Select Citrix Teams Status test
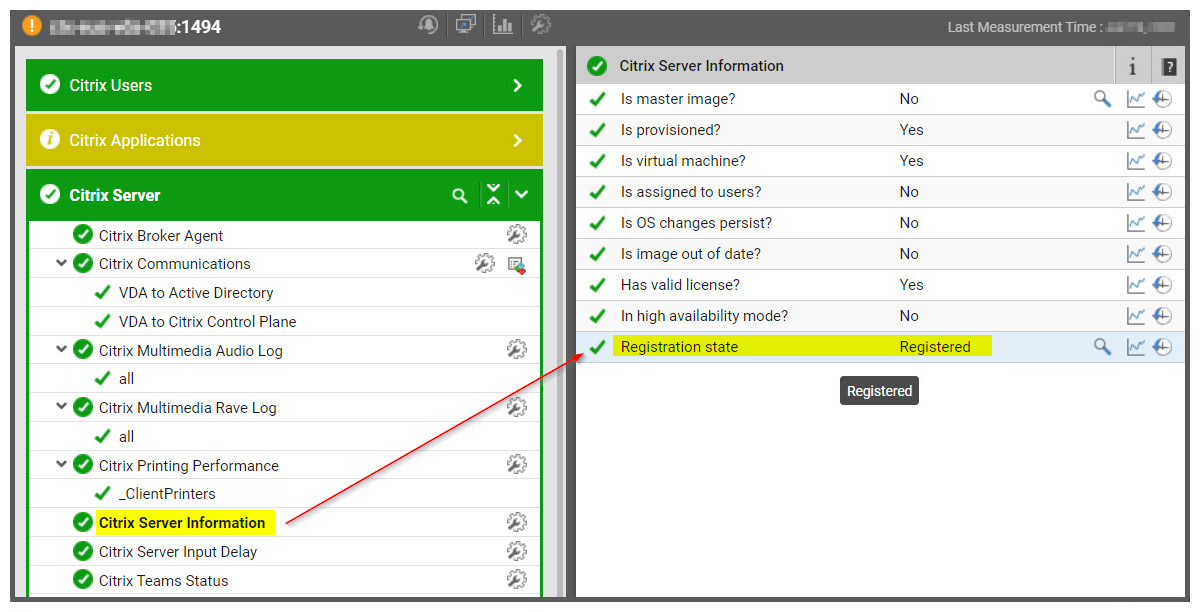The width and height of the screenshot is (1200, 612). [x=164, y=581]
